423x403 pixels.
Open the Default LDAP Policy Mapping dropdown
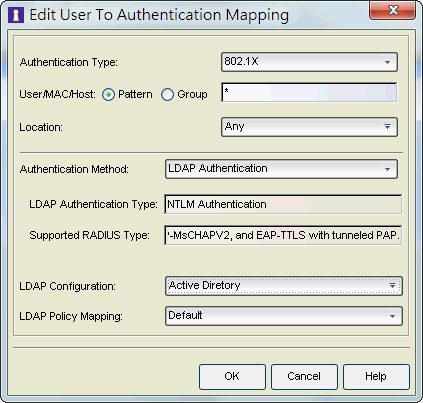coord(284,316)
